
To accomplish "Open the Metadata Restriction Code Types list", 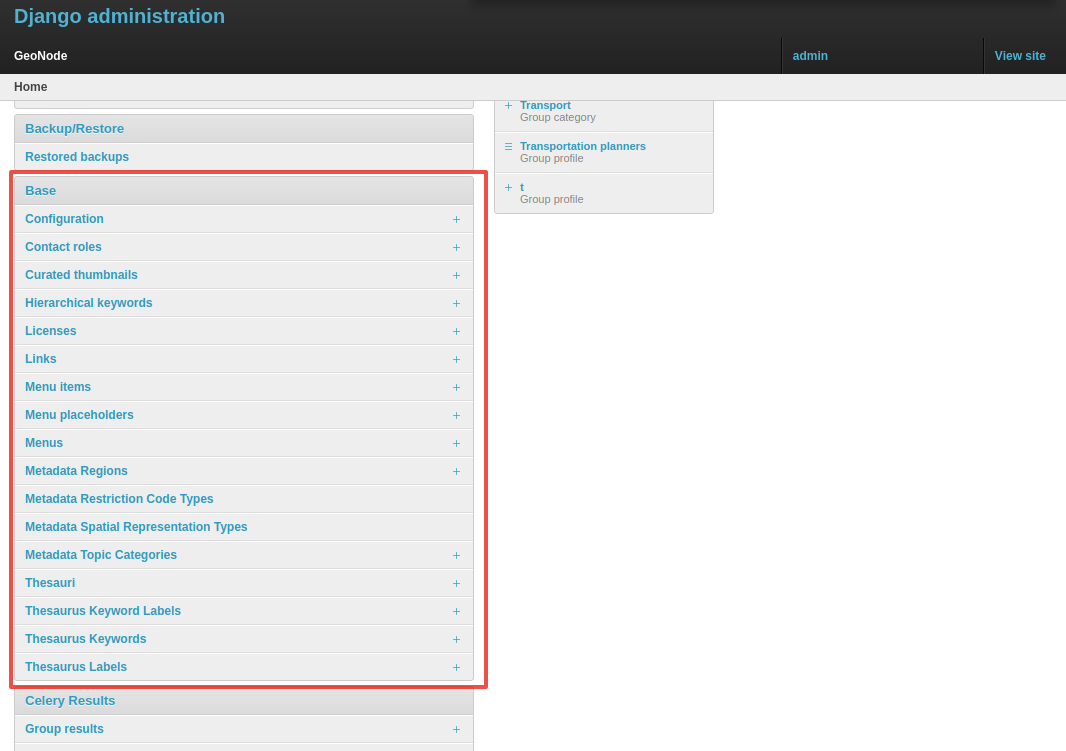I will coord(119,498).
